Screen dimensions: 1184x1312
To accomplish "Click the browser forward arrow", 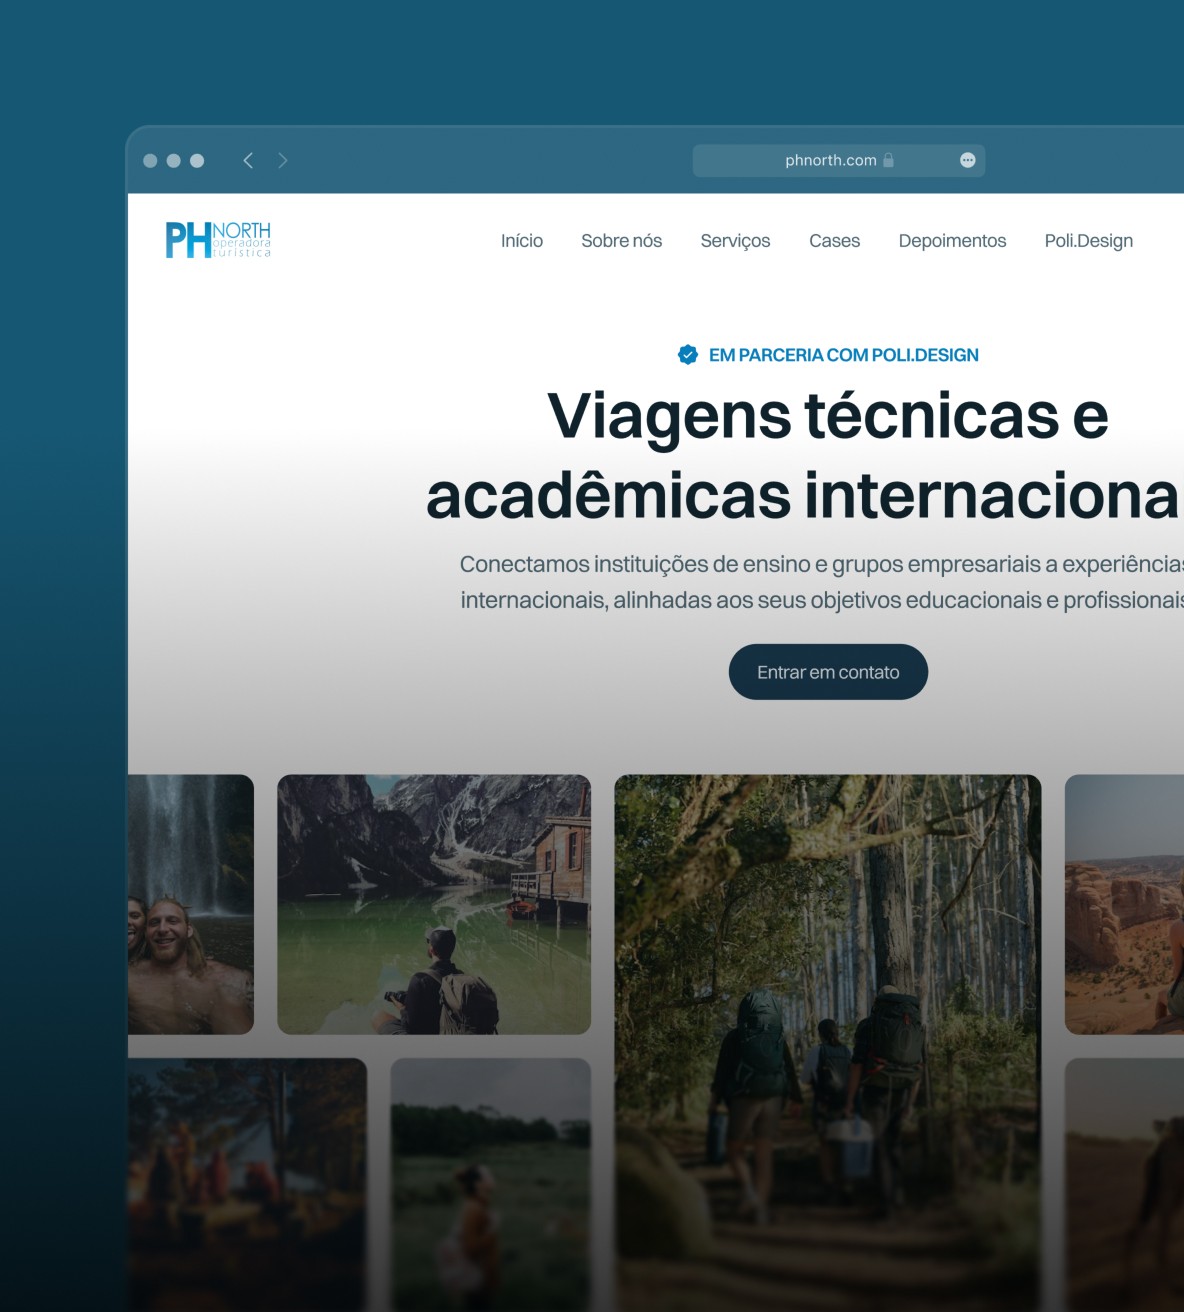I will [283, 160].
